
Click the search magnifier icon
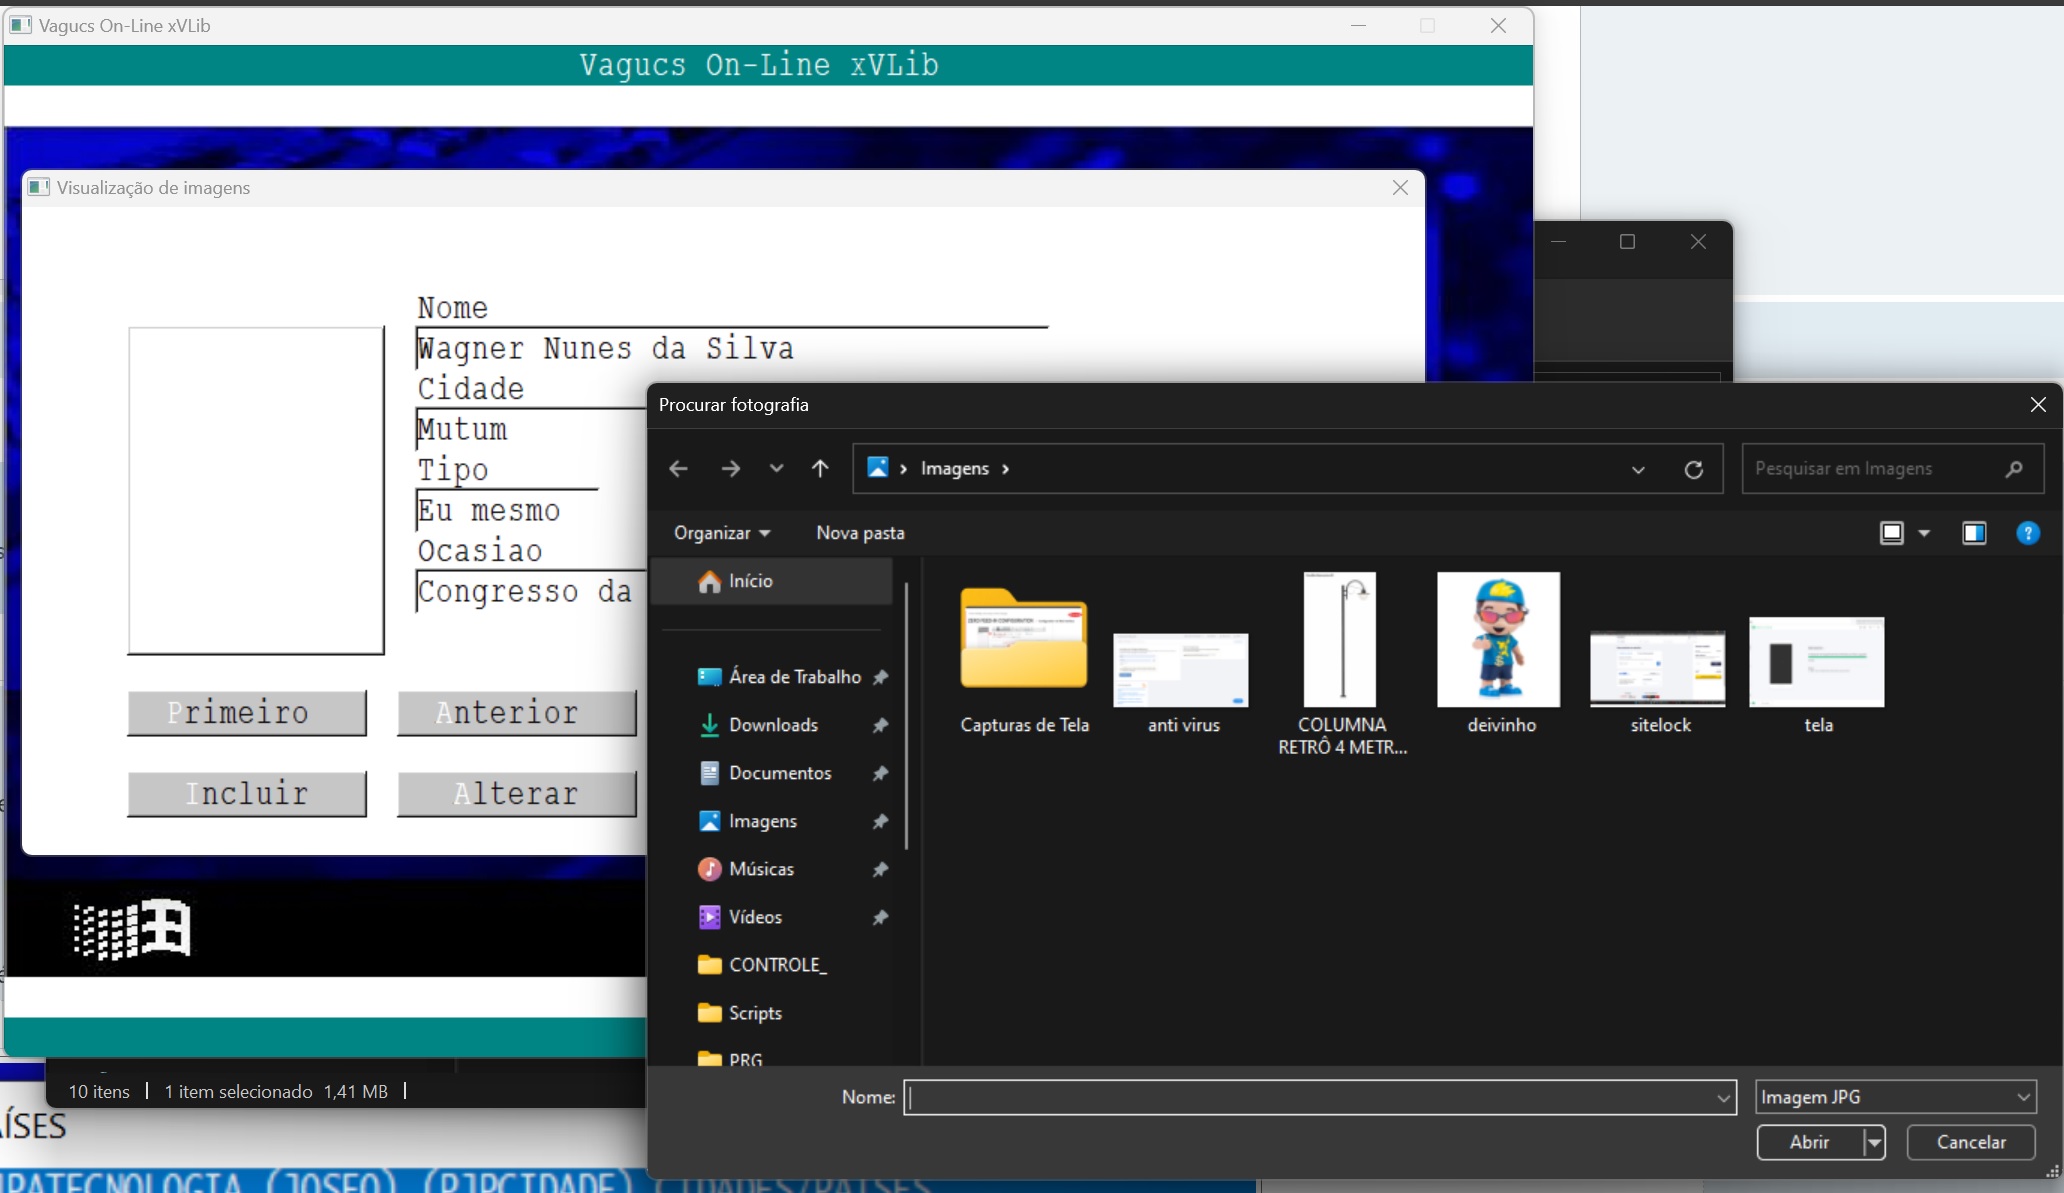2014,468
